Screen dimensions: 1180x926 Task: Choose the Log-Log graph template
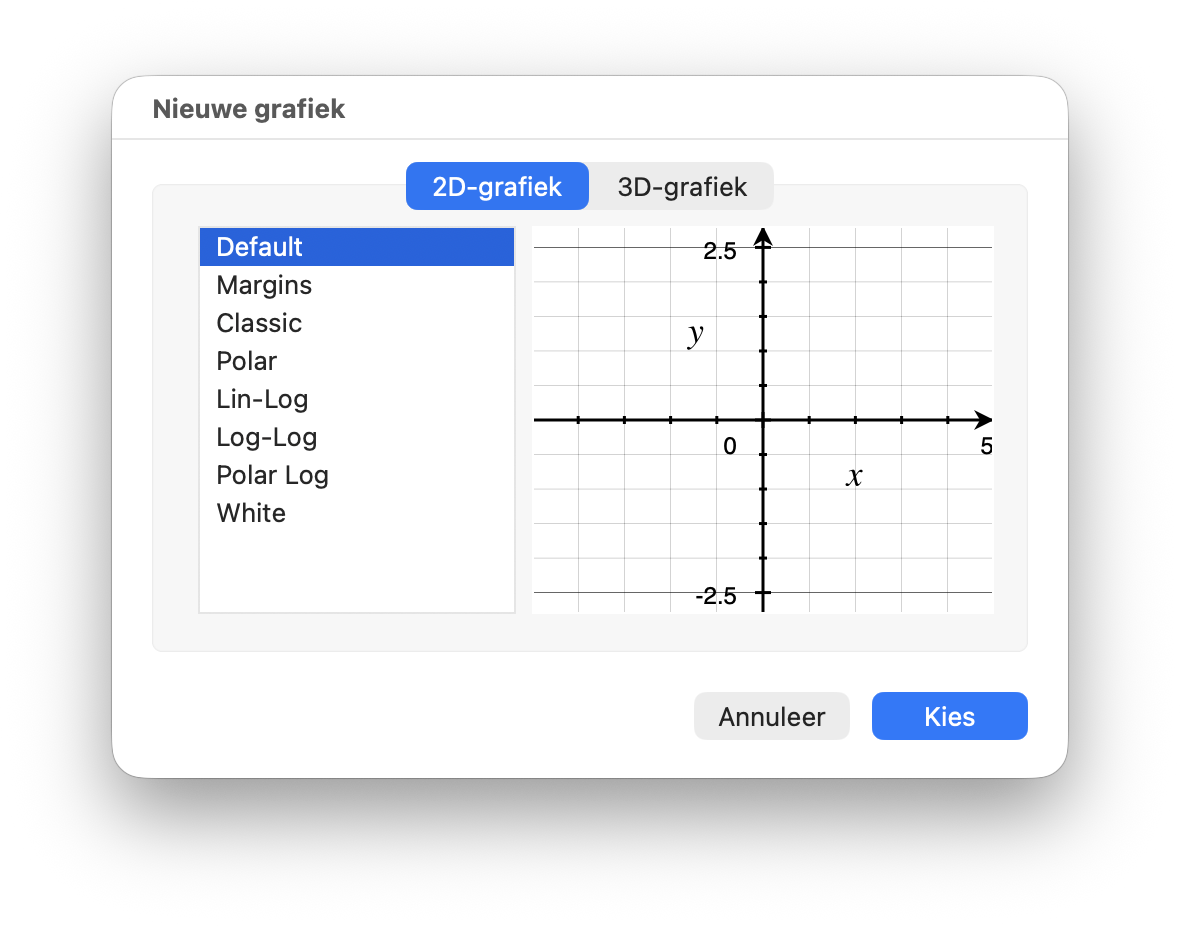[x=267, y=437]
